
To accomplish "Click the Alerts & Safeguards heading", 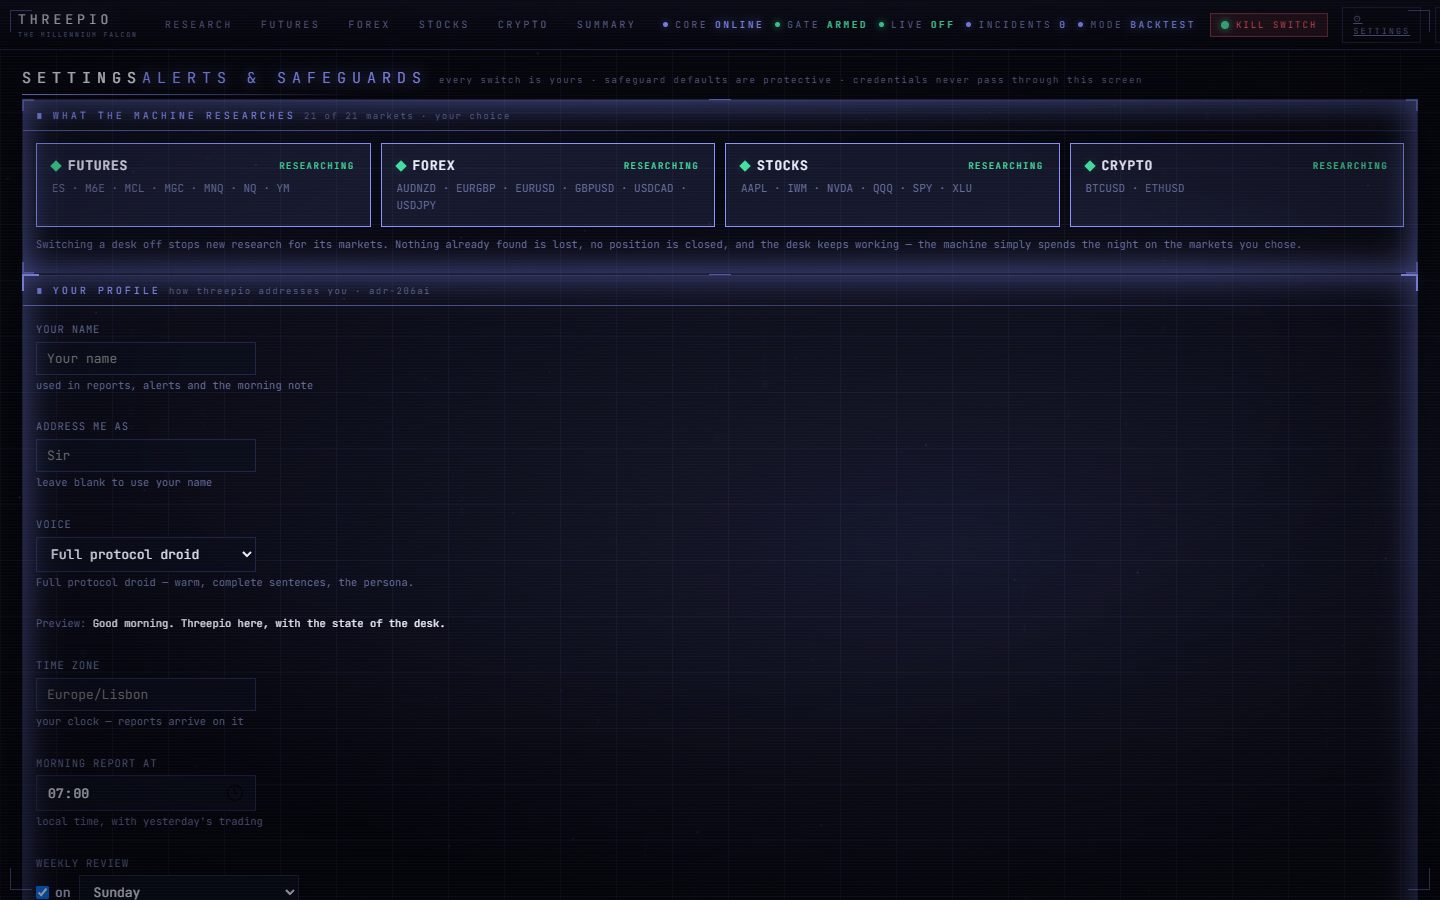I will tap(283, 78).
